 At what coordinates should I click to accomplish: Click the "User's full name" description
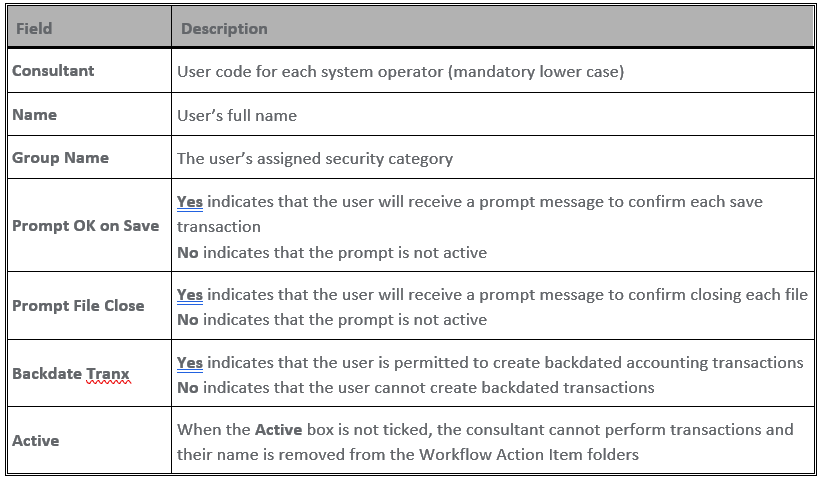(237, 115)
